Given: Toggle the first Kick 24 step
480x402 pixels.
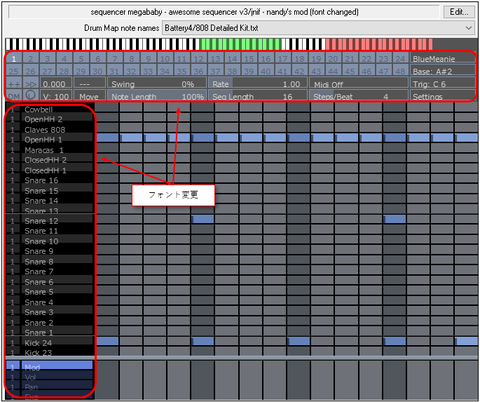Looking at the screenshot, I should click(x=107, y=341).
